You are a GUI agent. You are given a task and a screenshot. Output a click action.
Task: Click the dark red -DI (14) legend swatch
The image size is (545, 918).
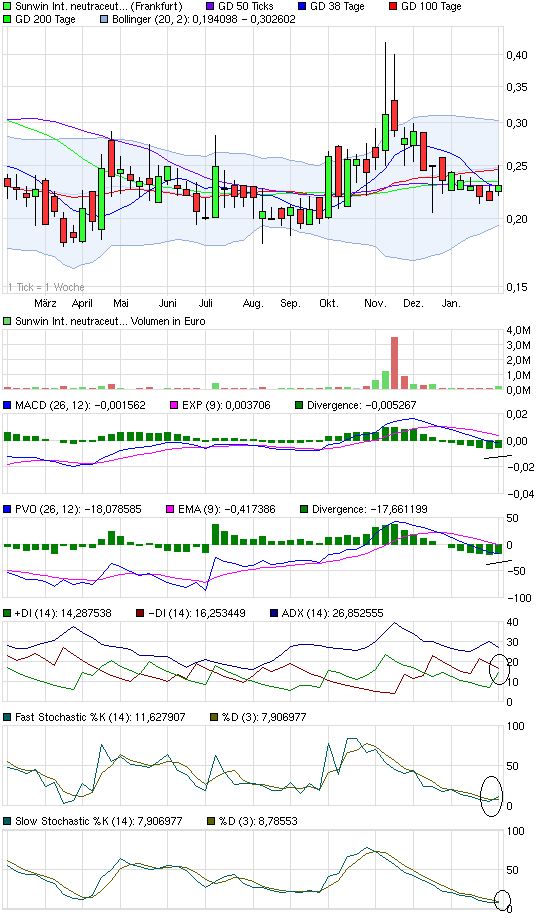[140, 614]
